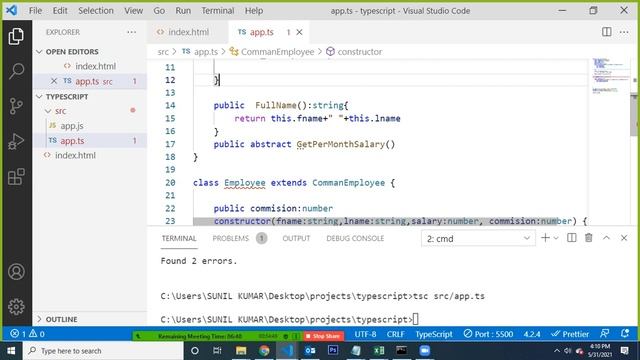Switch to the Output panel tab
Image resolution: width=640 pixels, height=360 pixels.
pos(296,238)
